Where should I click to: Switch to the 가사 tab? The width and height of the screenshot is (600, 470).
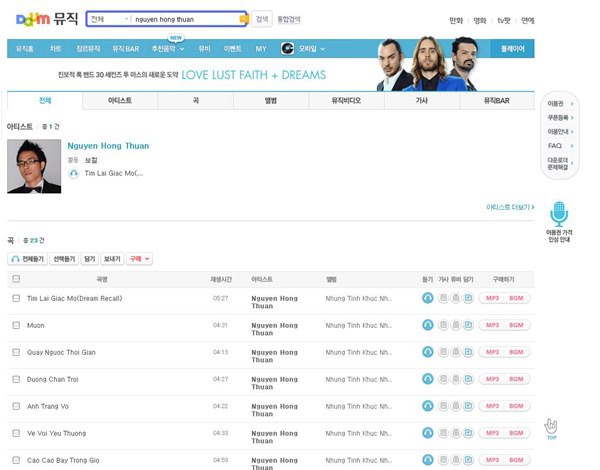(421, 101)
